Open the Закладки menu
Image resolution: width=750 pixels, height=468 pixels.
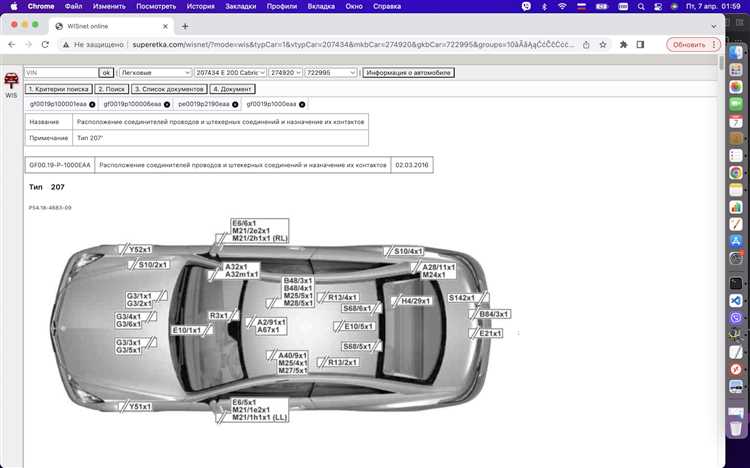(241, 6)
